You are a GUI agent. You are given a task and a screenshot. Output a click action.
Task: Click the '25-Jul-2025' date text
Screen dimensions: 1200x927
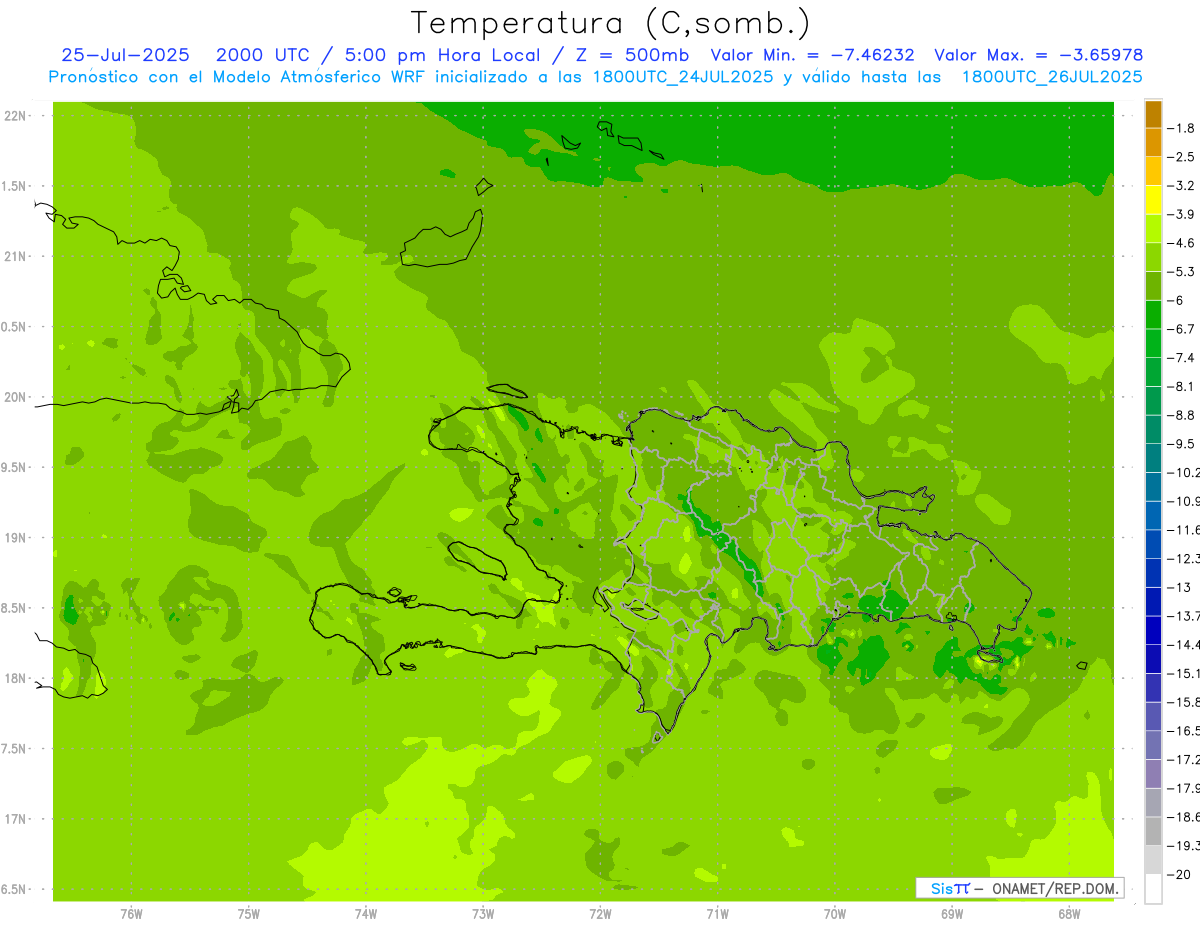click(x=125, y=55)
